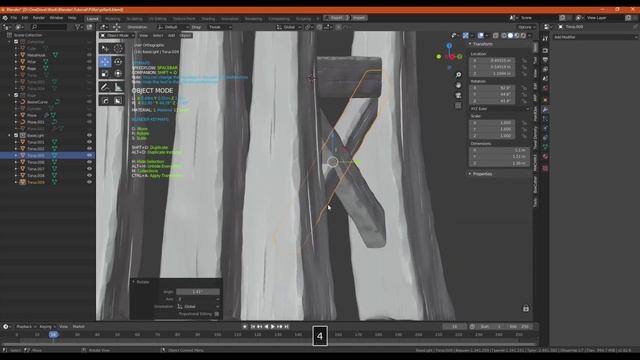Viewport: 640px width, 360px height.
Task: Hide Torus.007 using its eye icon
Action: point(89,169)
